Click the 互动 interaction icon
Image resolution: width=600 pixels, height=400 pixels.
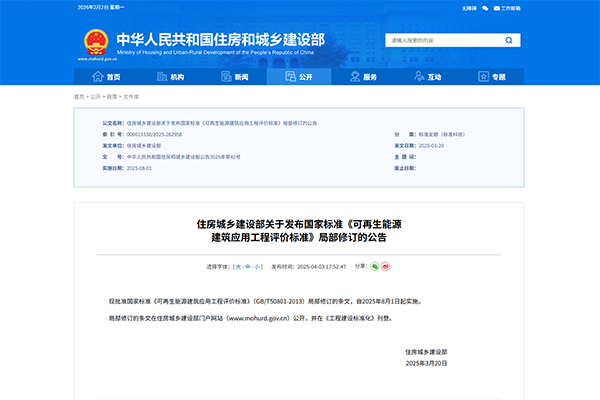coord(419,77)
